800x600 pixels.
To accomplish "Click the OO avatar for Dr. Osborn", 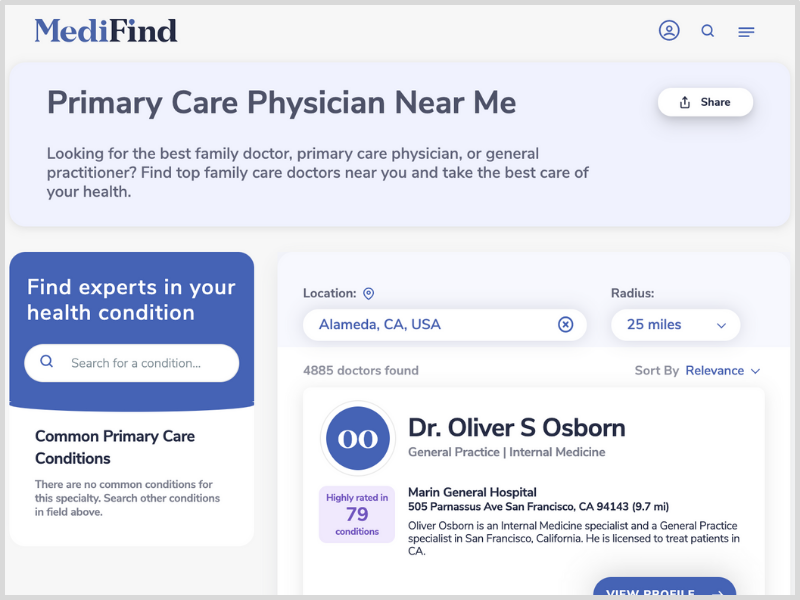I will point(358,438).
